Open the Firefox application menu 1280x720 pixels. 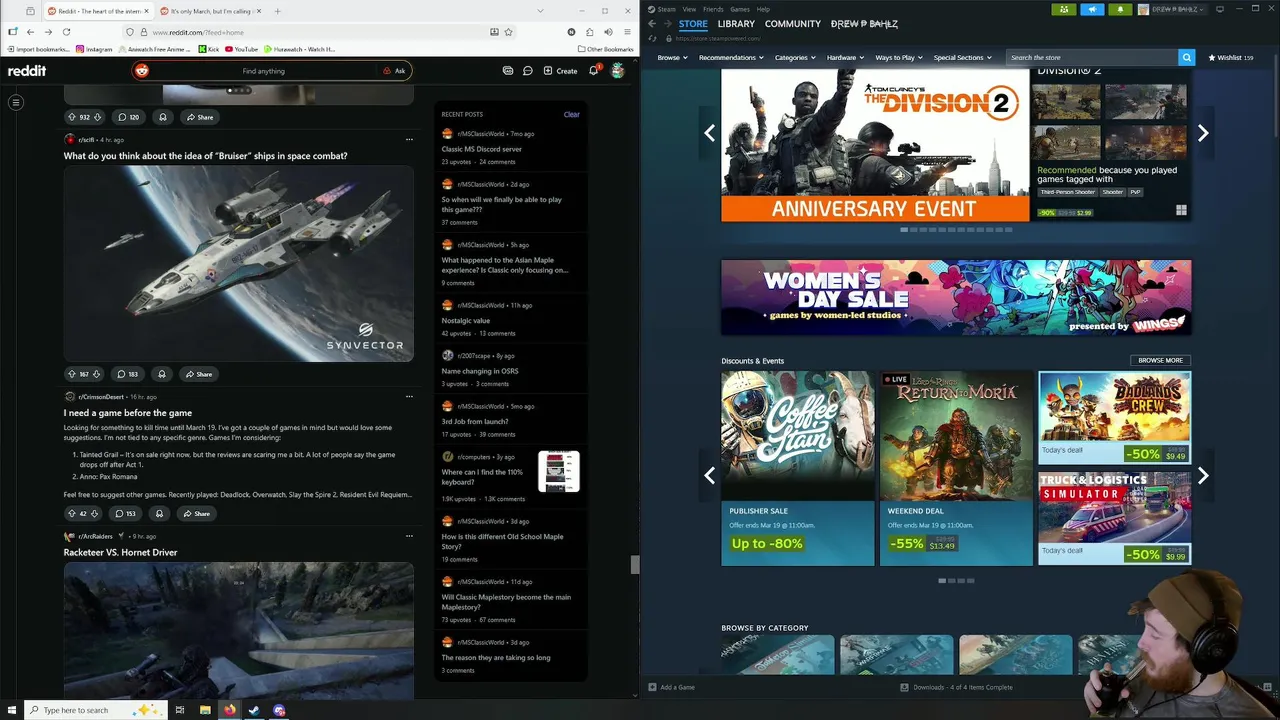pos(626,32)
